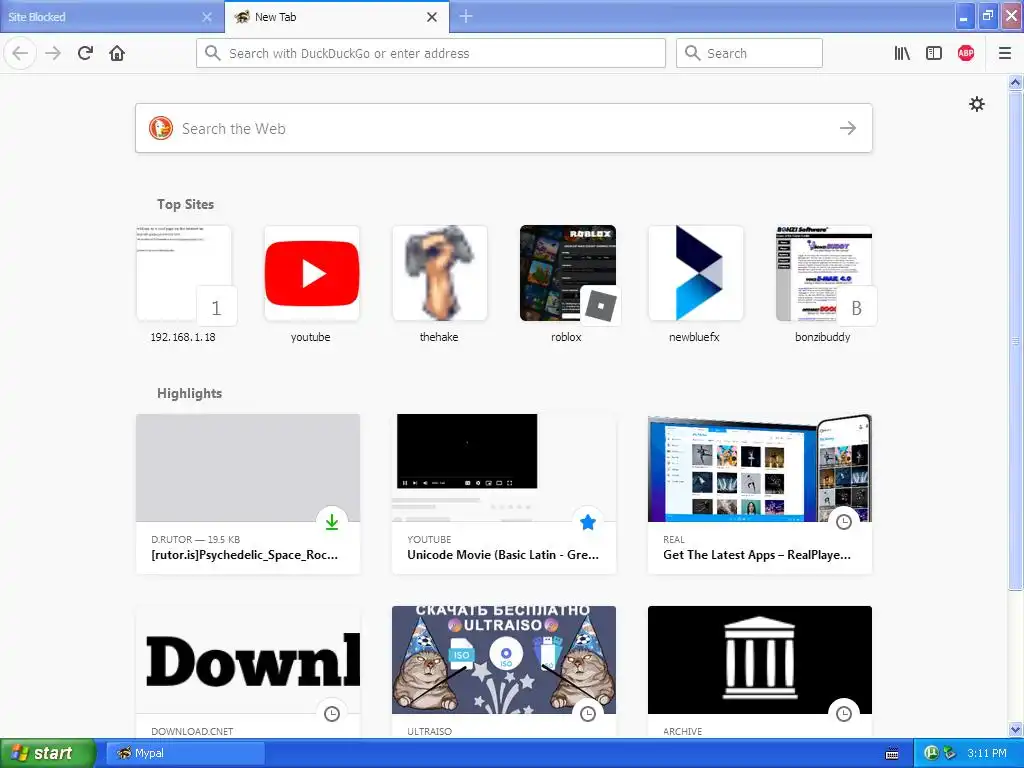Open a new tab with plus button

tap(466, 16)
